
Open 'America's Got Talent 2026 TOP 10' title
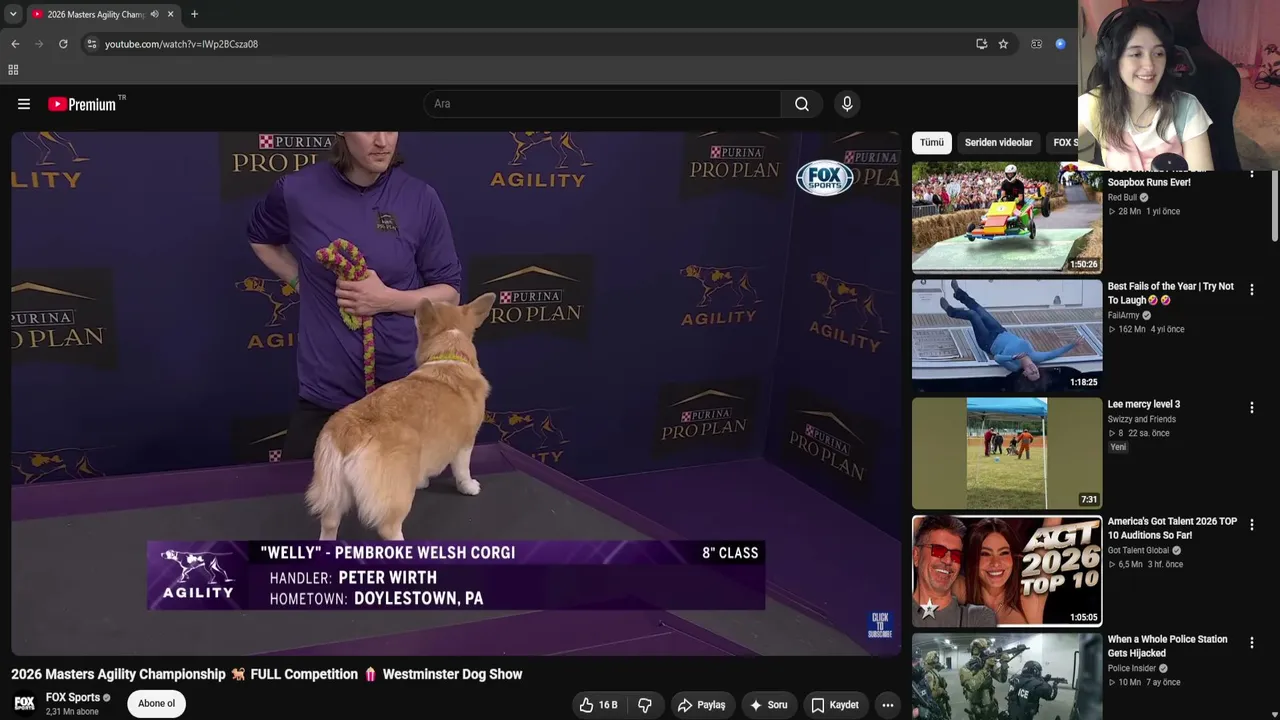point(1172,528)
